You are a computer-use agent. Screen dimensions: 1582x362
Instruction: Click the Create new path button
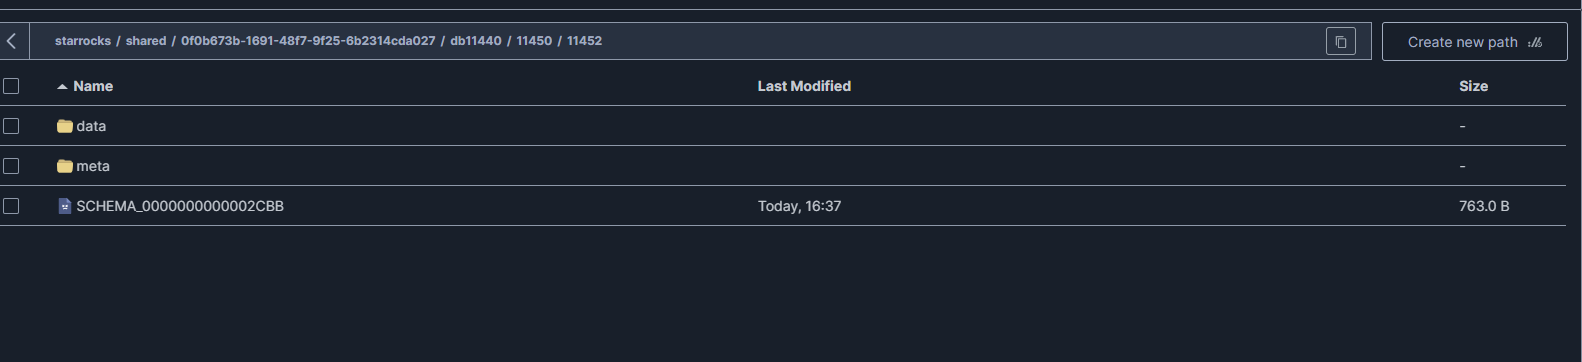coord(1474,42)
